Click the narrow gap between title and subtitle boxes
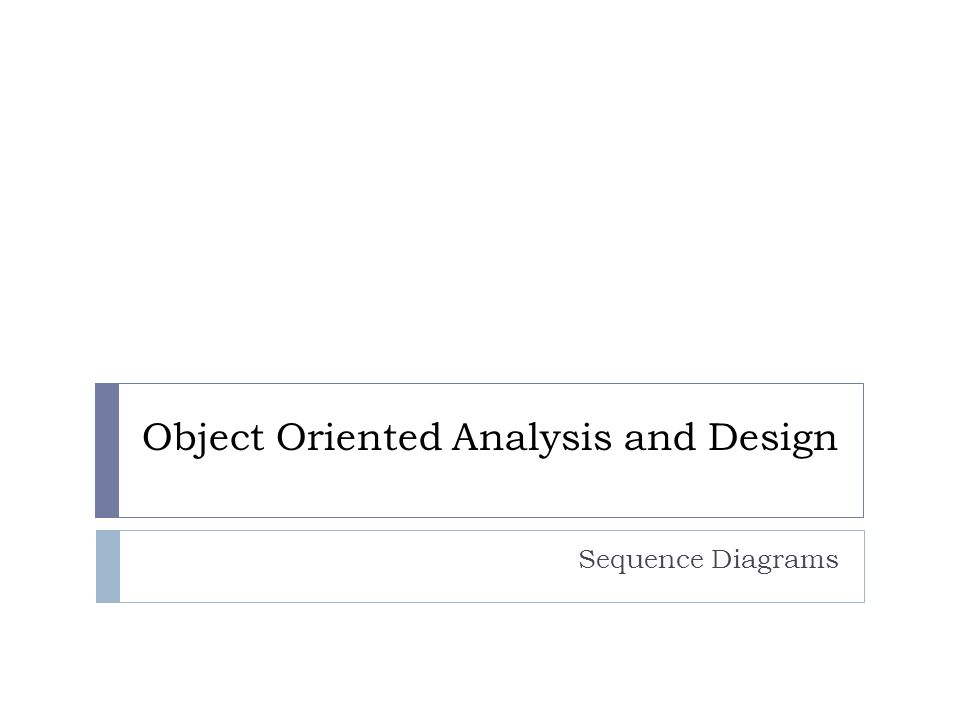 [x=480, y=524]
